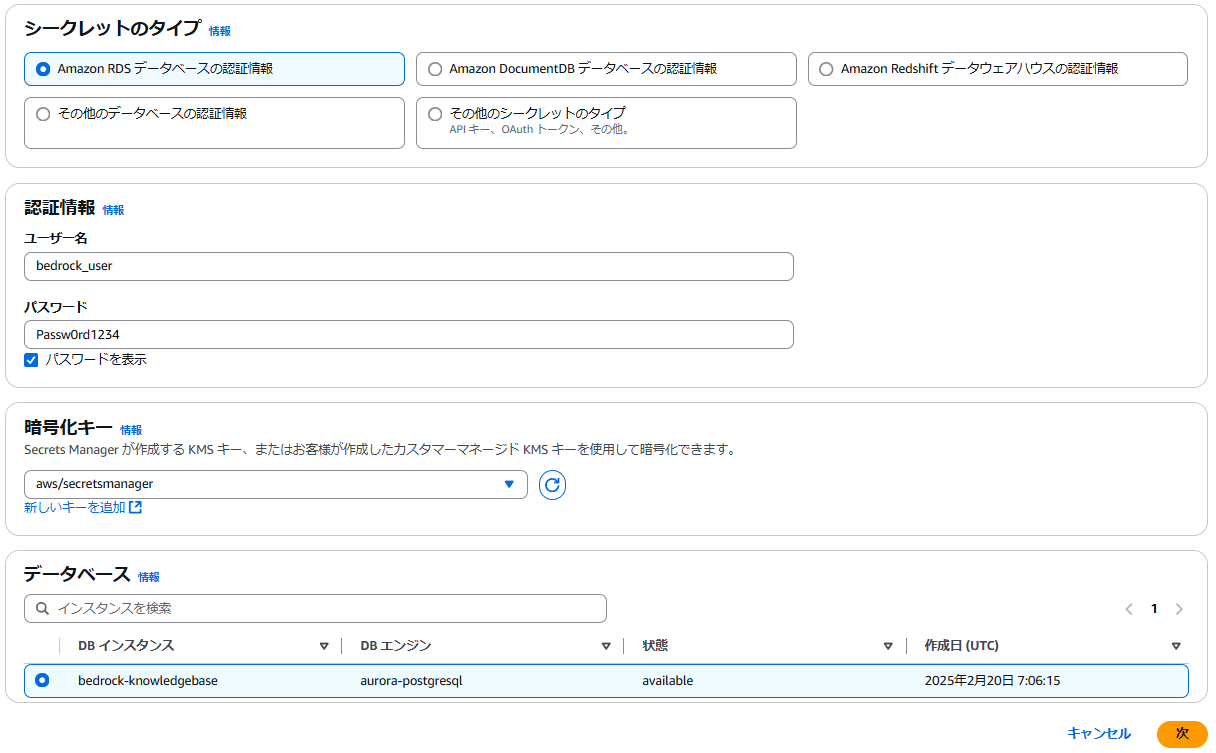
Task: Click the 作成日 (UTC) column header text
Action: [x=961, y=646]
